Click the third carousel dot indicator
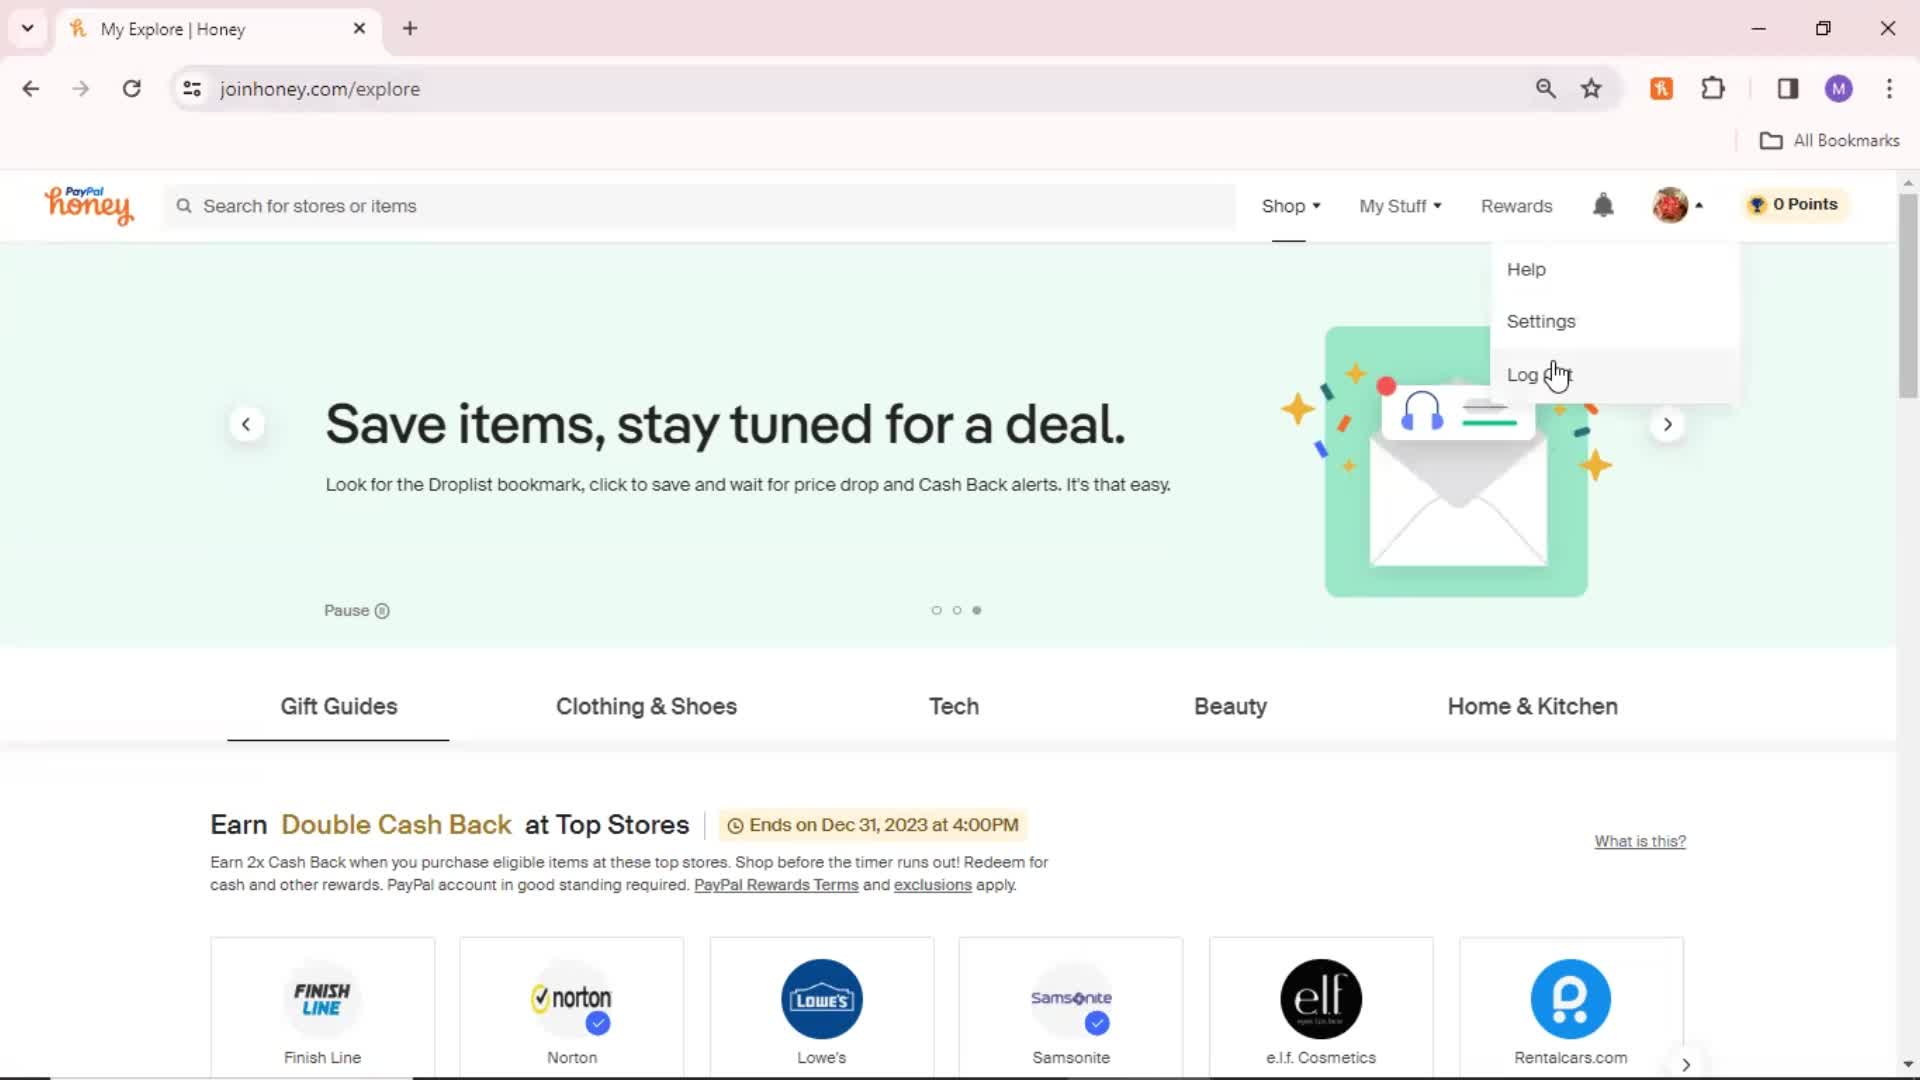 pos(976,609)
